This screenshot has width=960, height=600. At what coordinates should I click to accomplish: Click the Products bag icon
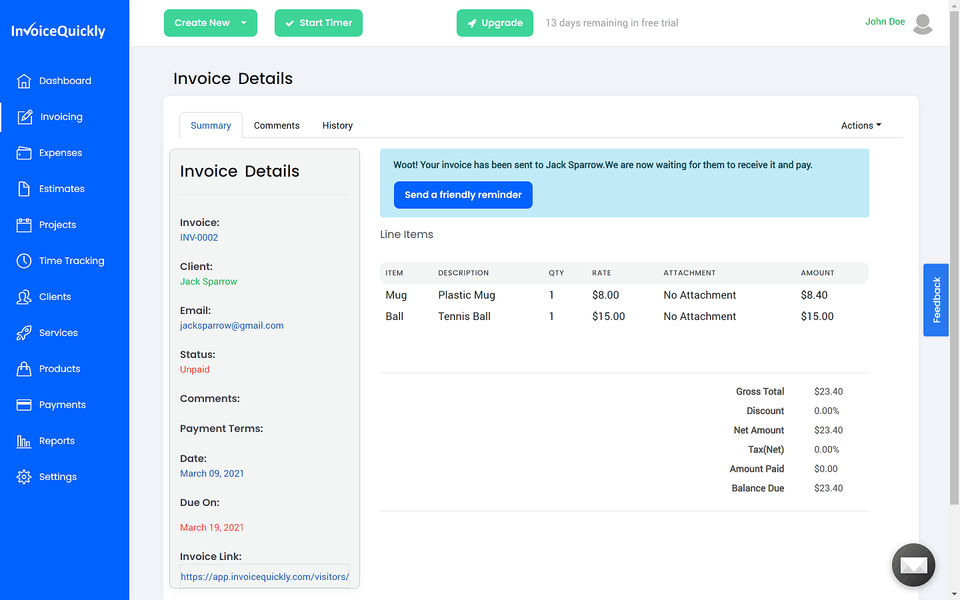pos(24,369)
